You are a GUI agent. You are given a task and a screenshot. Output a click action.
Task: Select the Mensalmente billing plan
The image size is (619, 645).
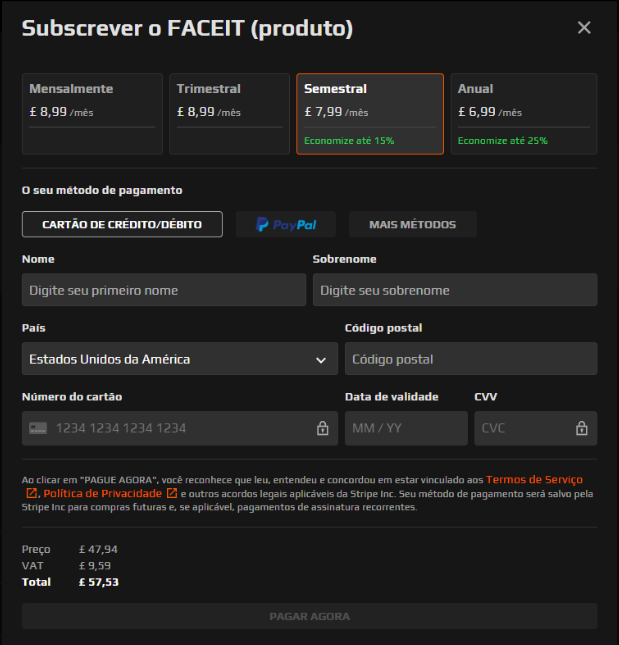92,114
